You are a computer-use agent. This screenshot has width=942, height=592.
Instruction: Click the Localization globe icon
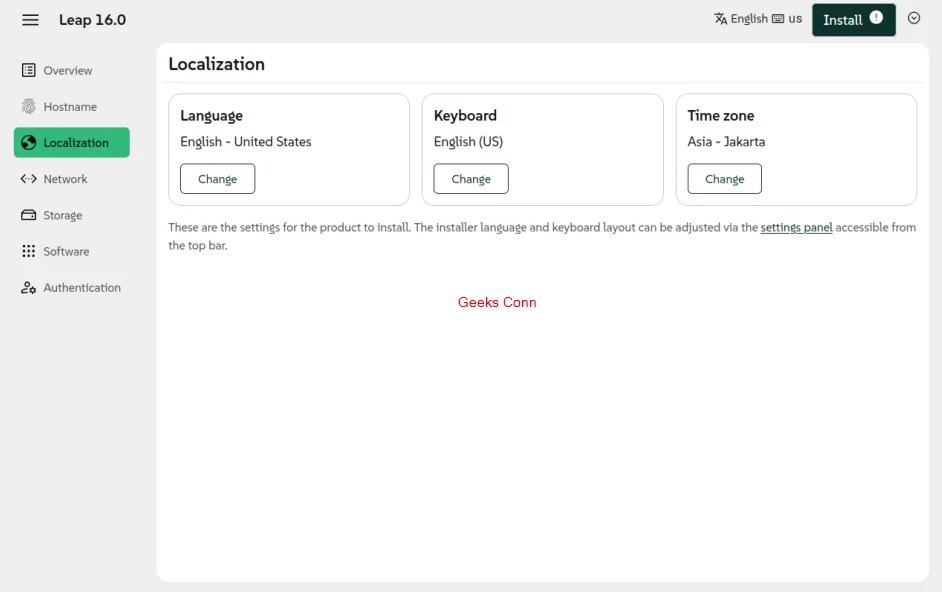[28, 142]
